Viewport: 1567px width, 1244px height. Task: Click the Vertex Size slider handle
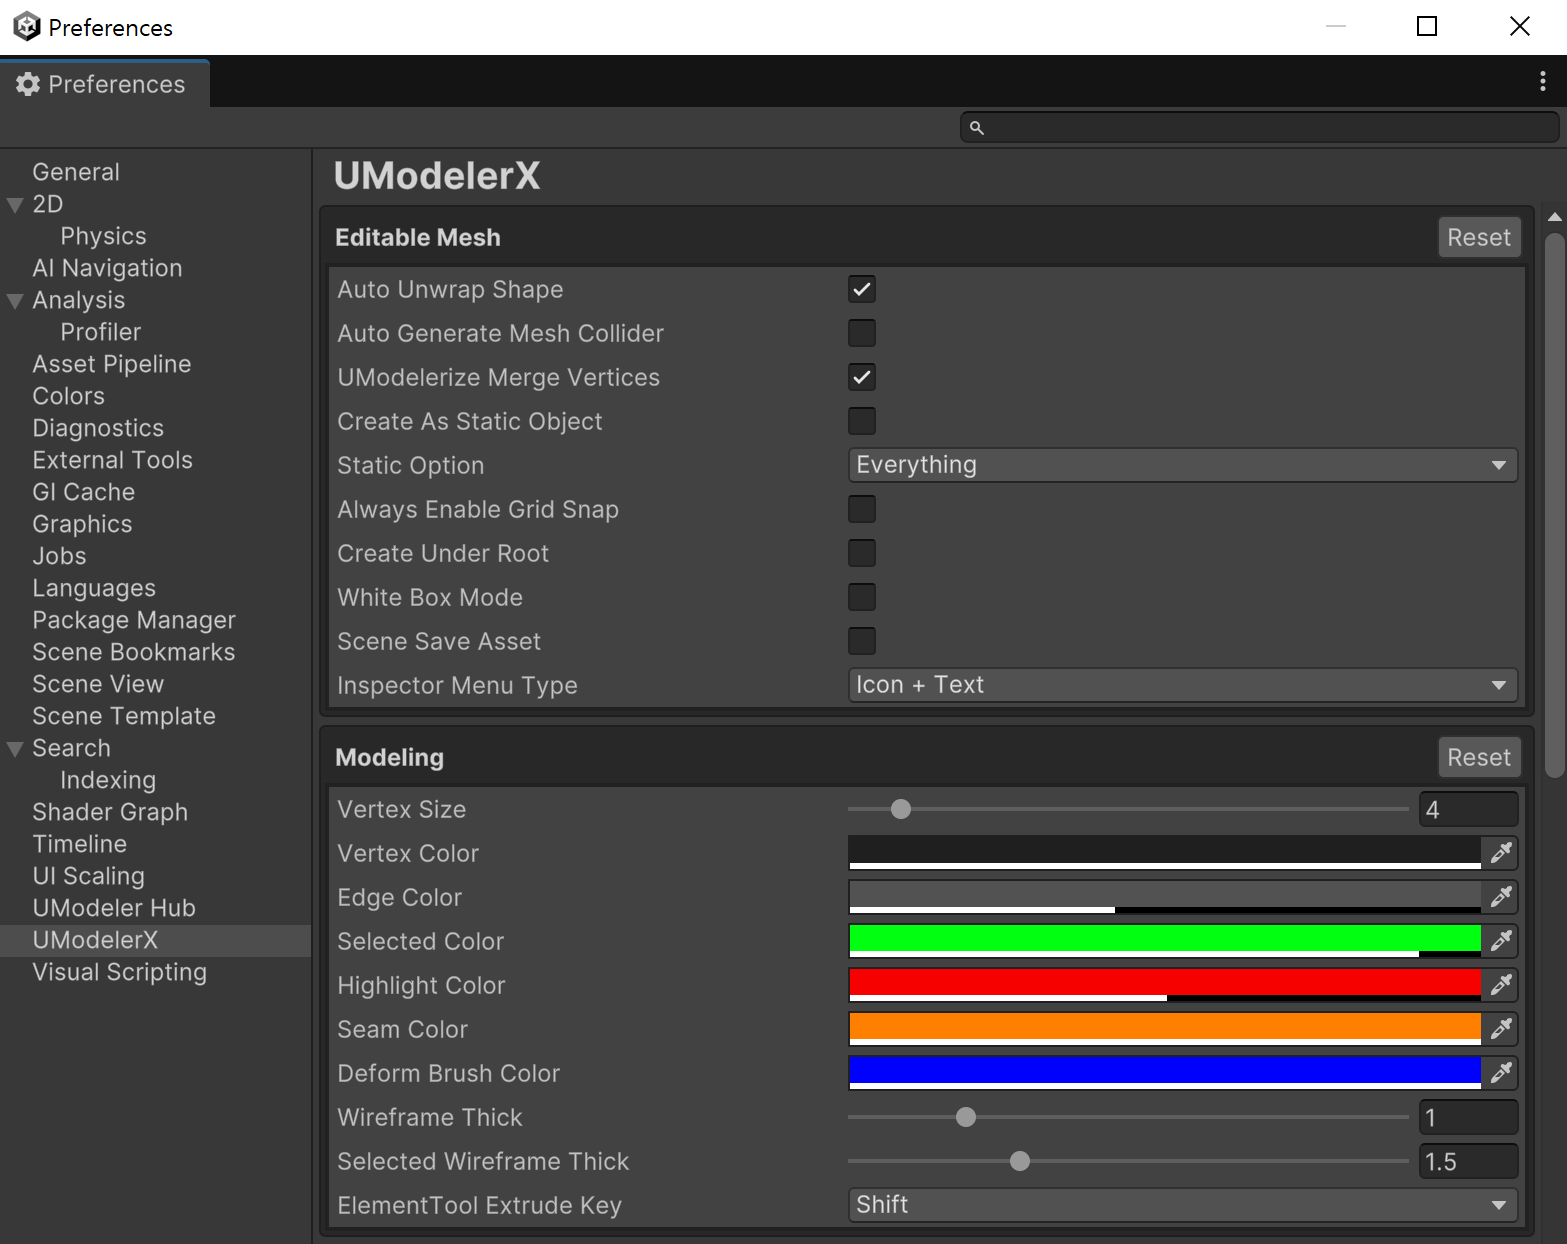pyautogui.click(x=901, y=809)
